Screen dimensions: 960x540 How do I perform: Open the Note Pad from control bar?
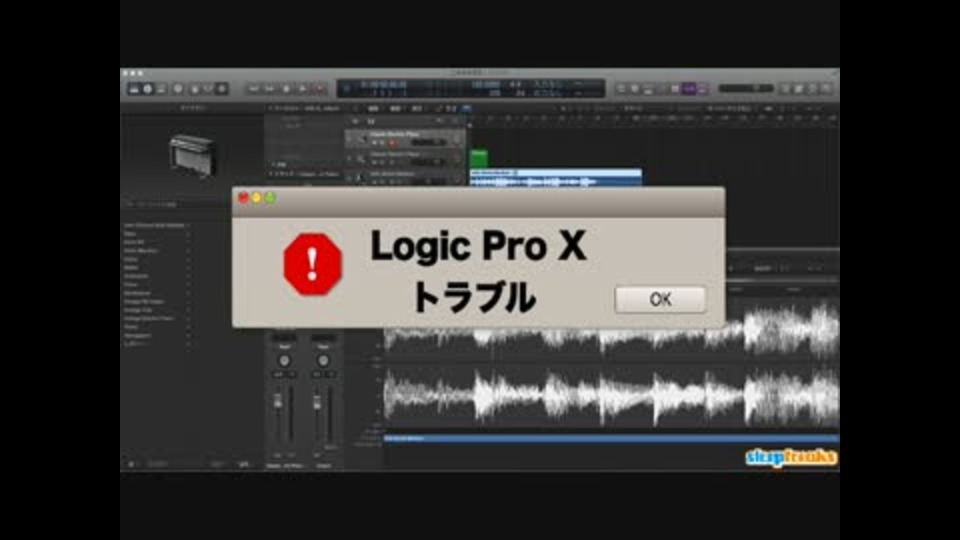click(799, 89)
